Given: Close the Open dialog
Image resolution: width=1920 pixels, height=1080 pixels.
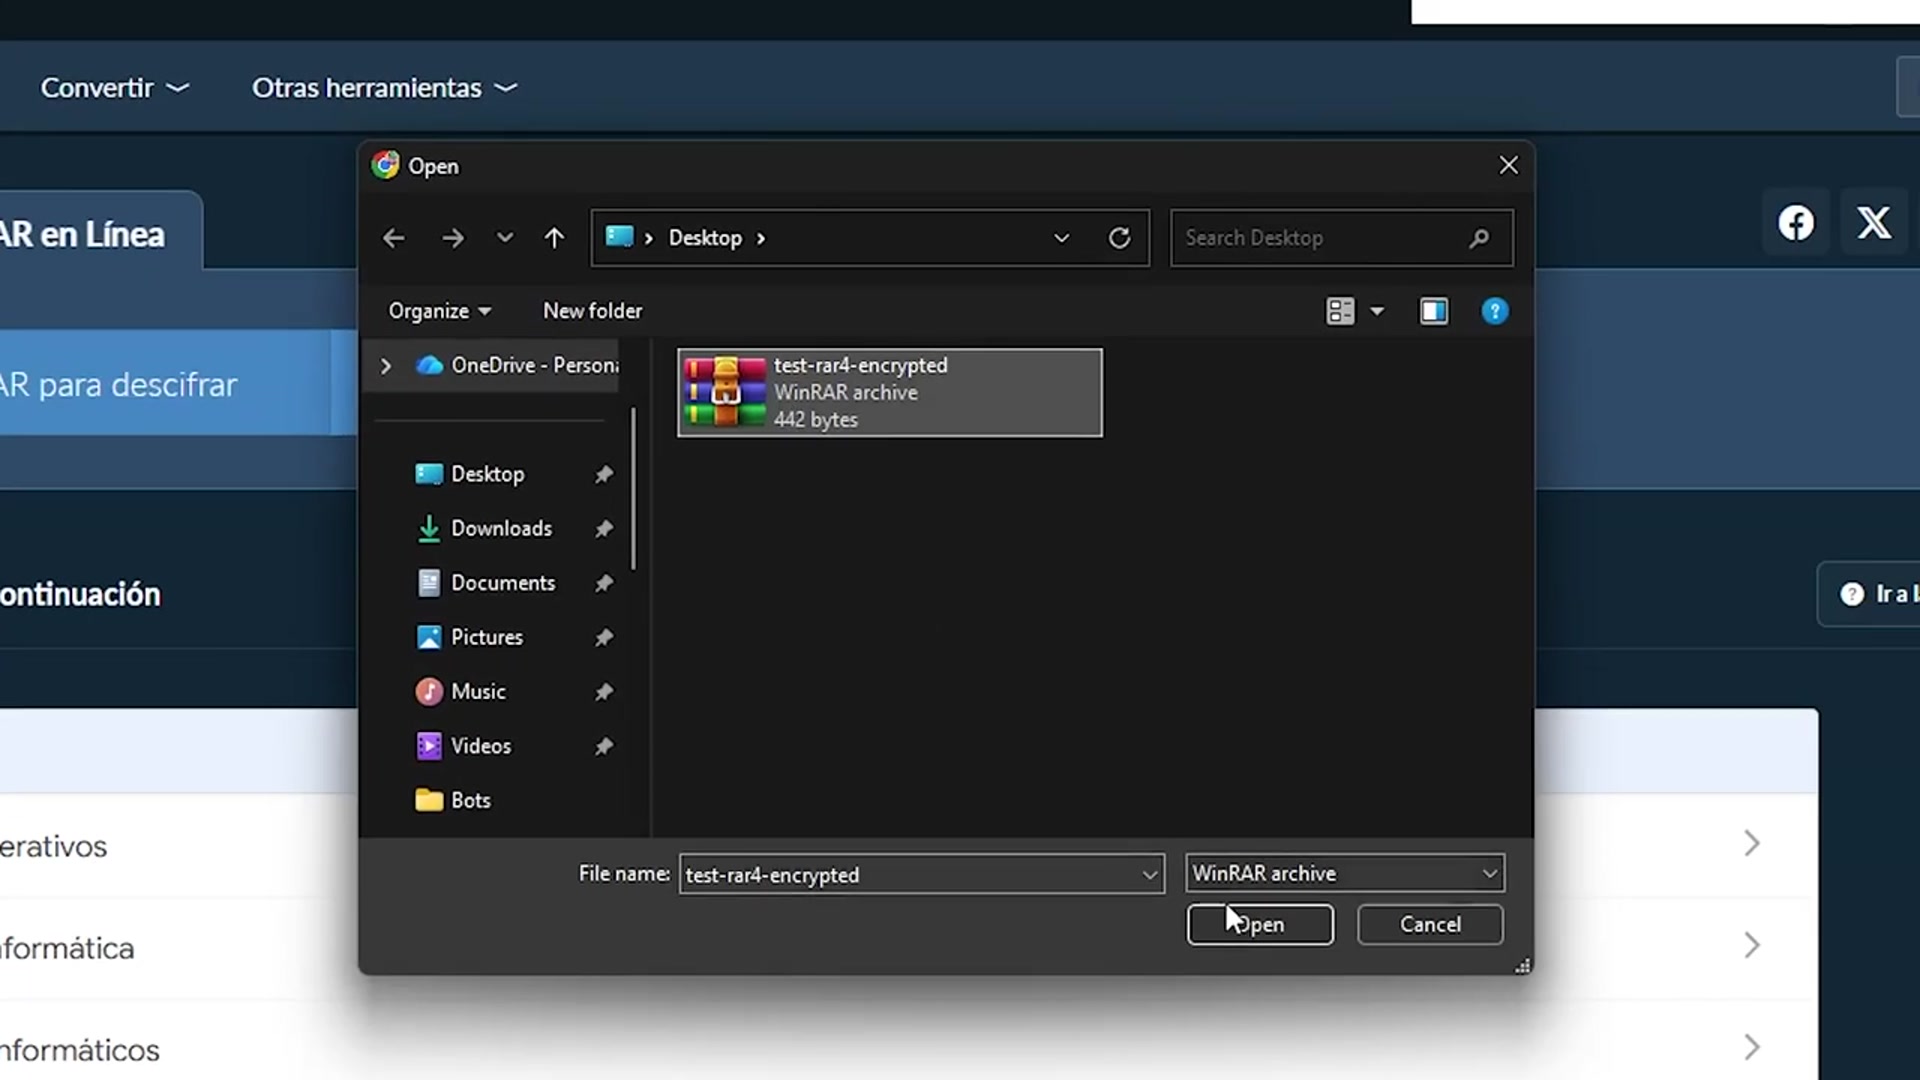Looking at the screenshot, I should (1509, 165).
